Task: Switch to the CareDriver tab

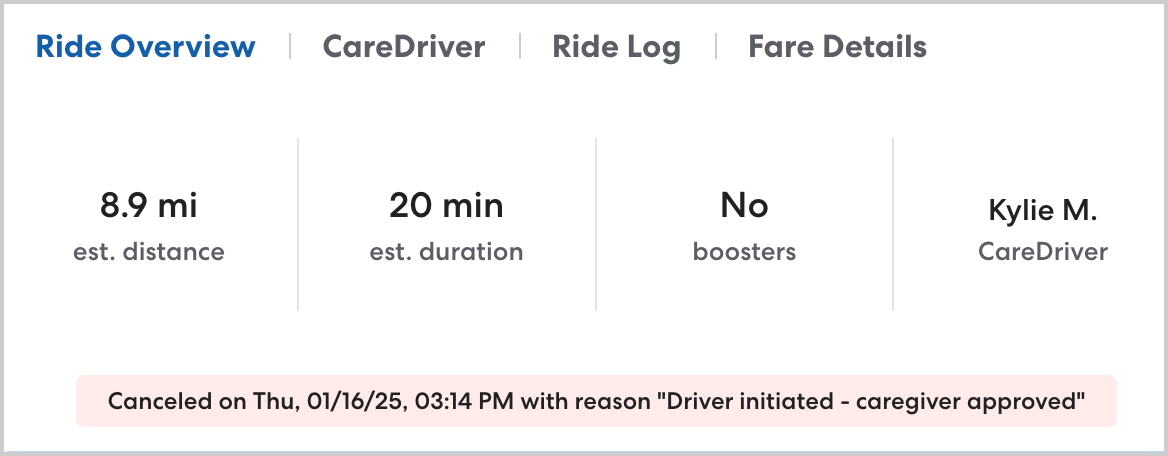Action: click(x=404, y=47)
